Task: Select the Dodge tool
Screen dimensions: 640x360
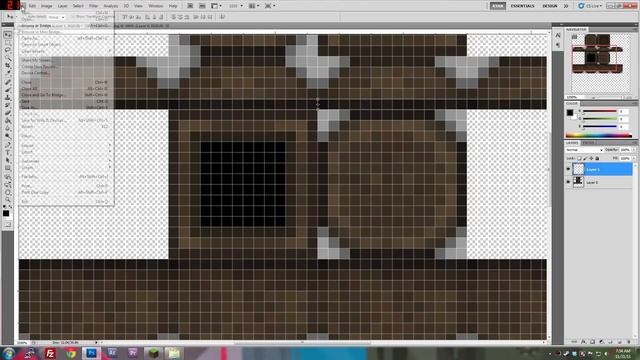Action: [7, 137]
